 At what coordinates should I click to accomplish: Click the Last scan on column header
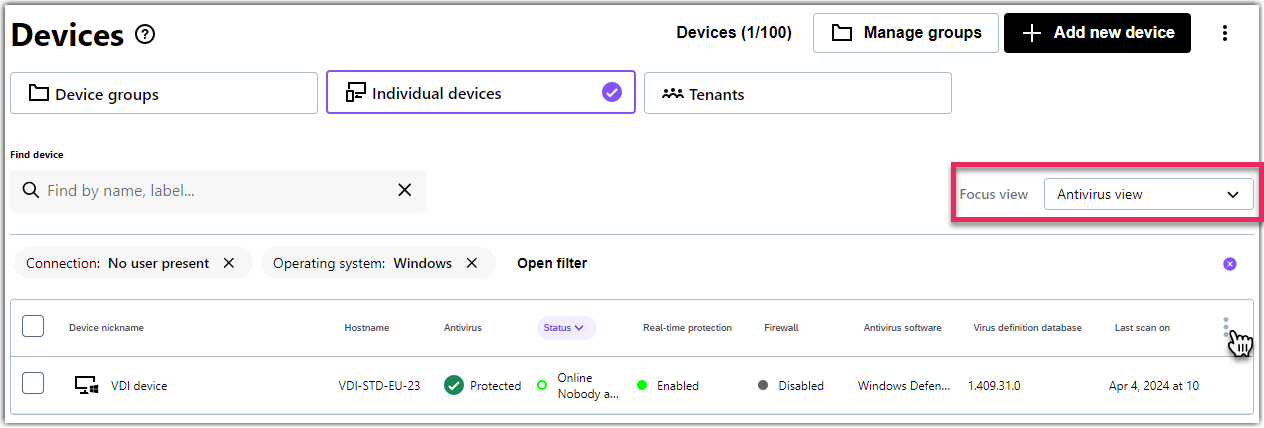[x=1142, y=328]
